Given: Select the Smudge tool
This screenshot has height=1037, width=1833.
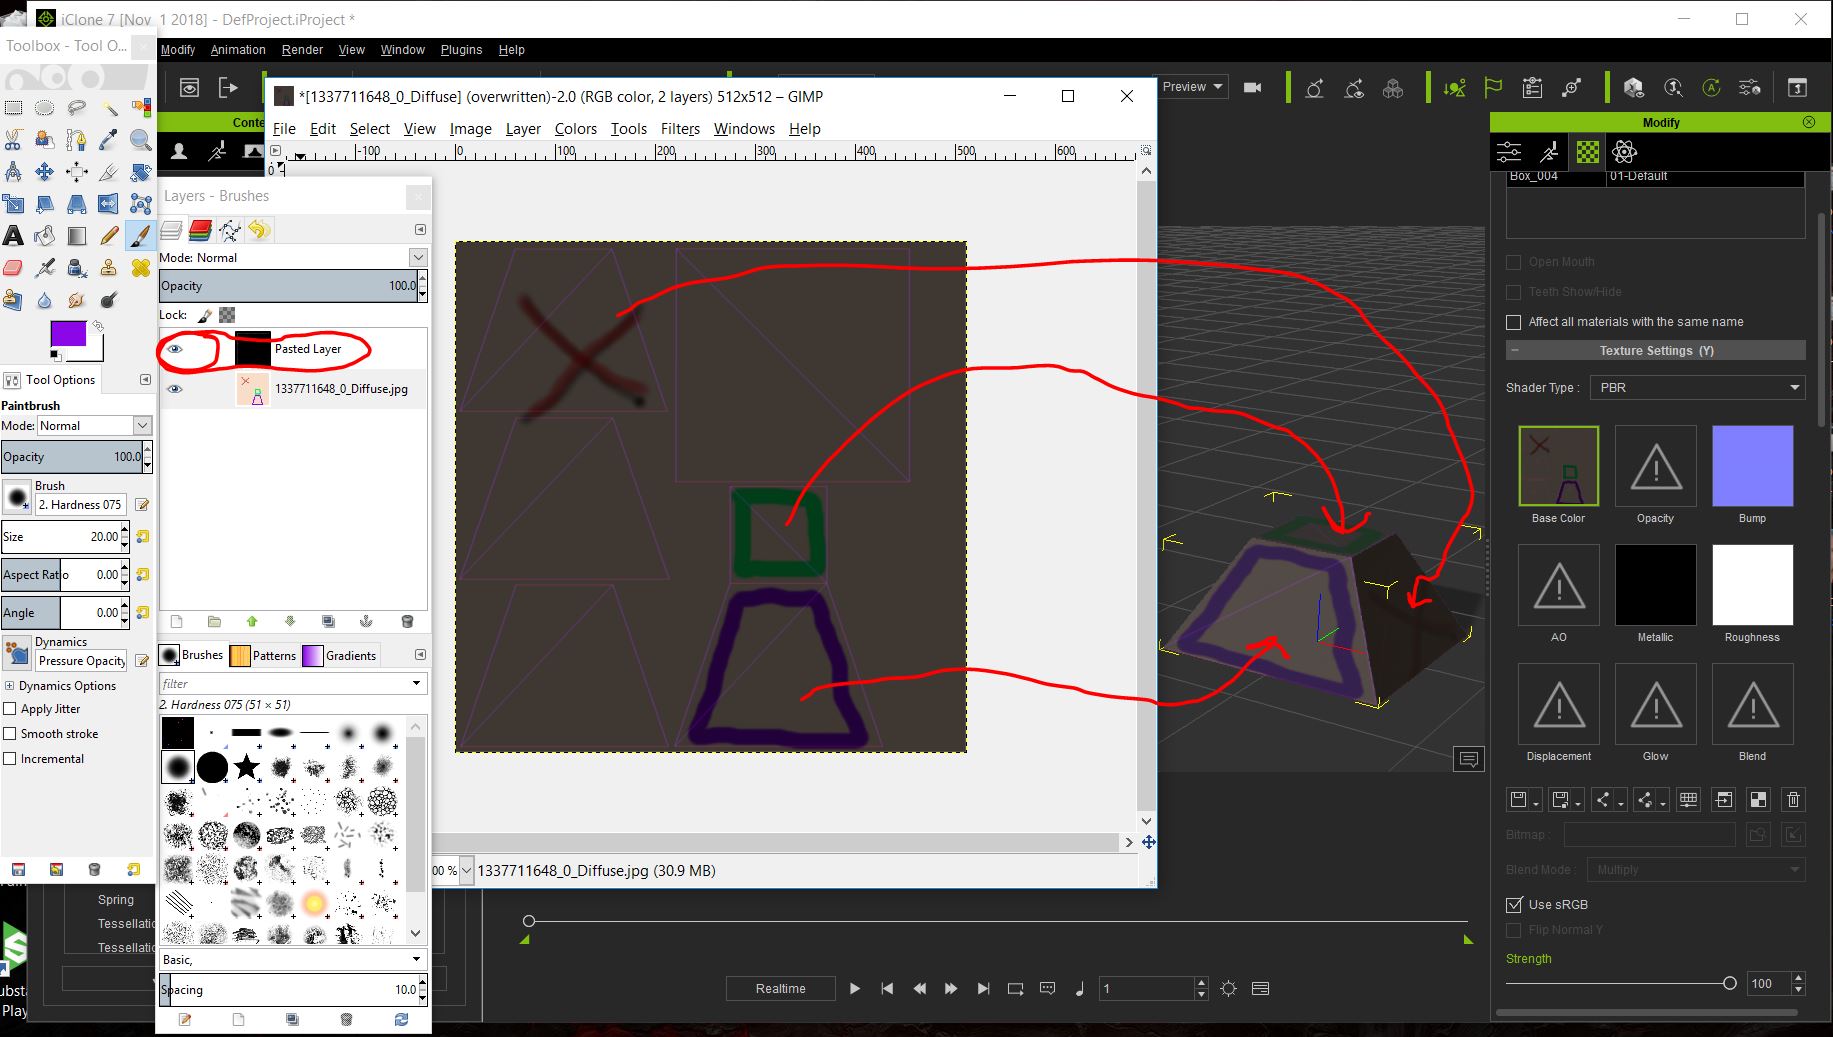Looking at the screenshot, I should click(x=77, y=300).
